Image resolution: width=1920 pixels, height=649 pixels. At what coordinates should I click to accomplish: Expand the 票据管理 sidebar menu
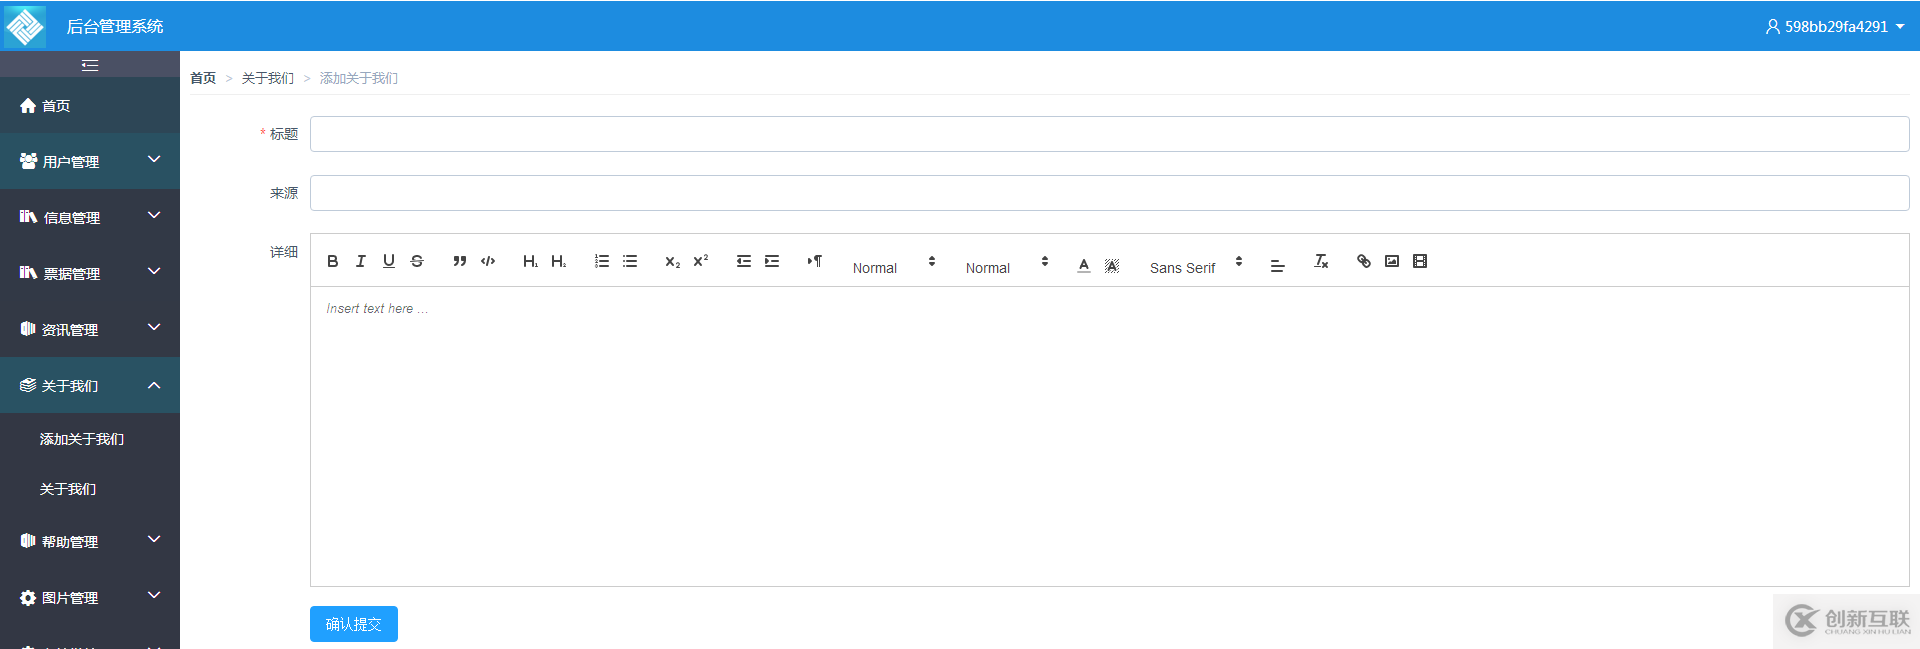90,273
